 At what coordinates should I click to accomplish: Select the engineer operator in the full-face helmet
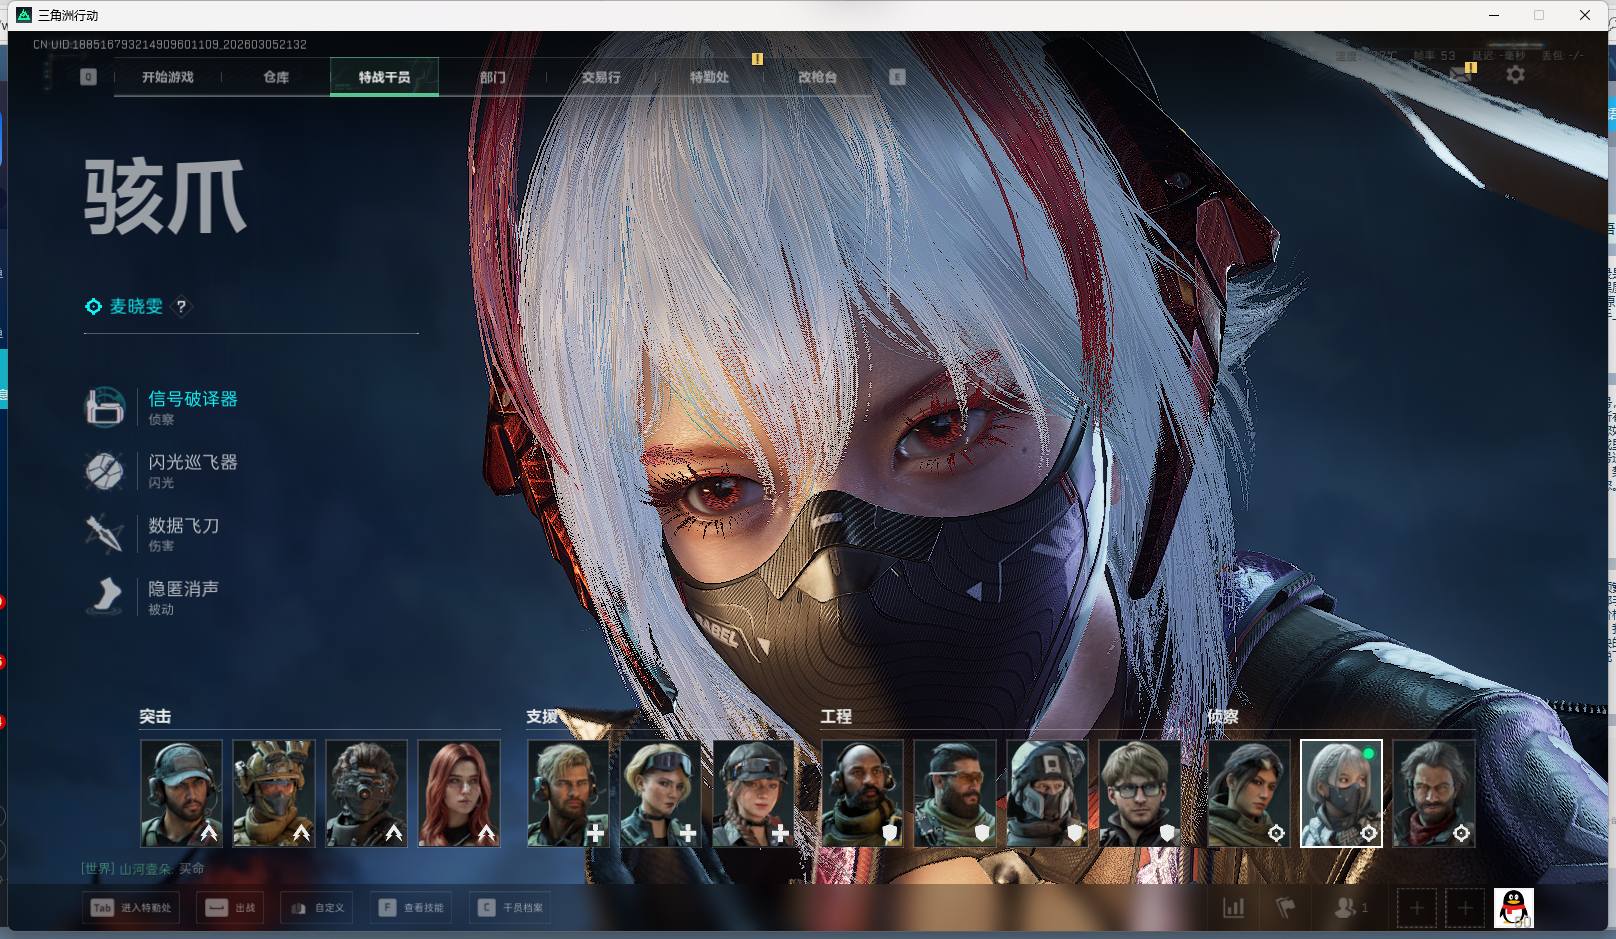(x=1047, y=793)
